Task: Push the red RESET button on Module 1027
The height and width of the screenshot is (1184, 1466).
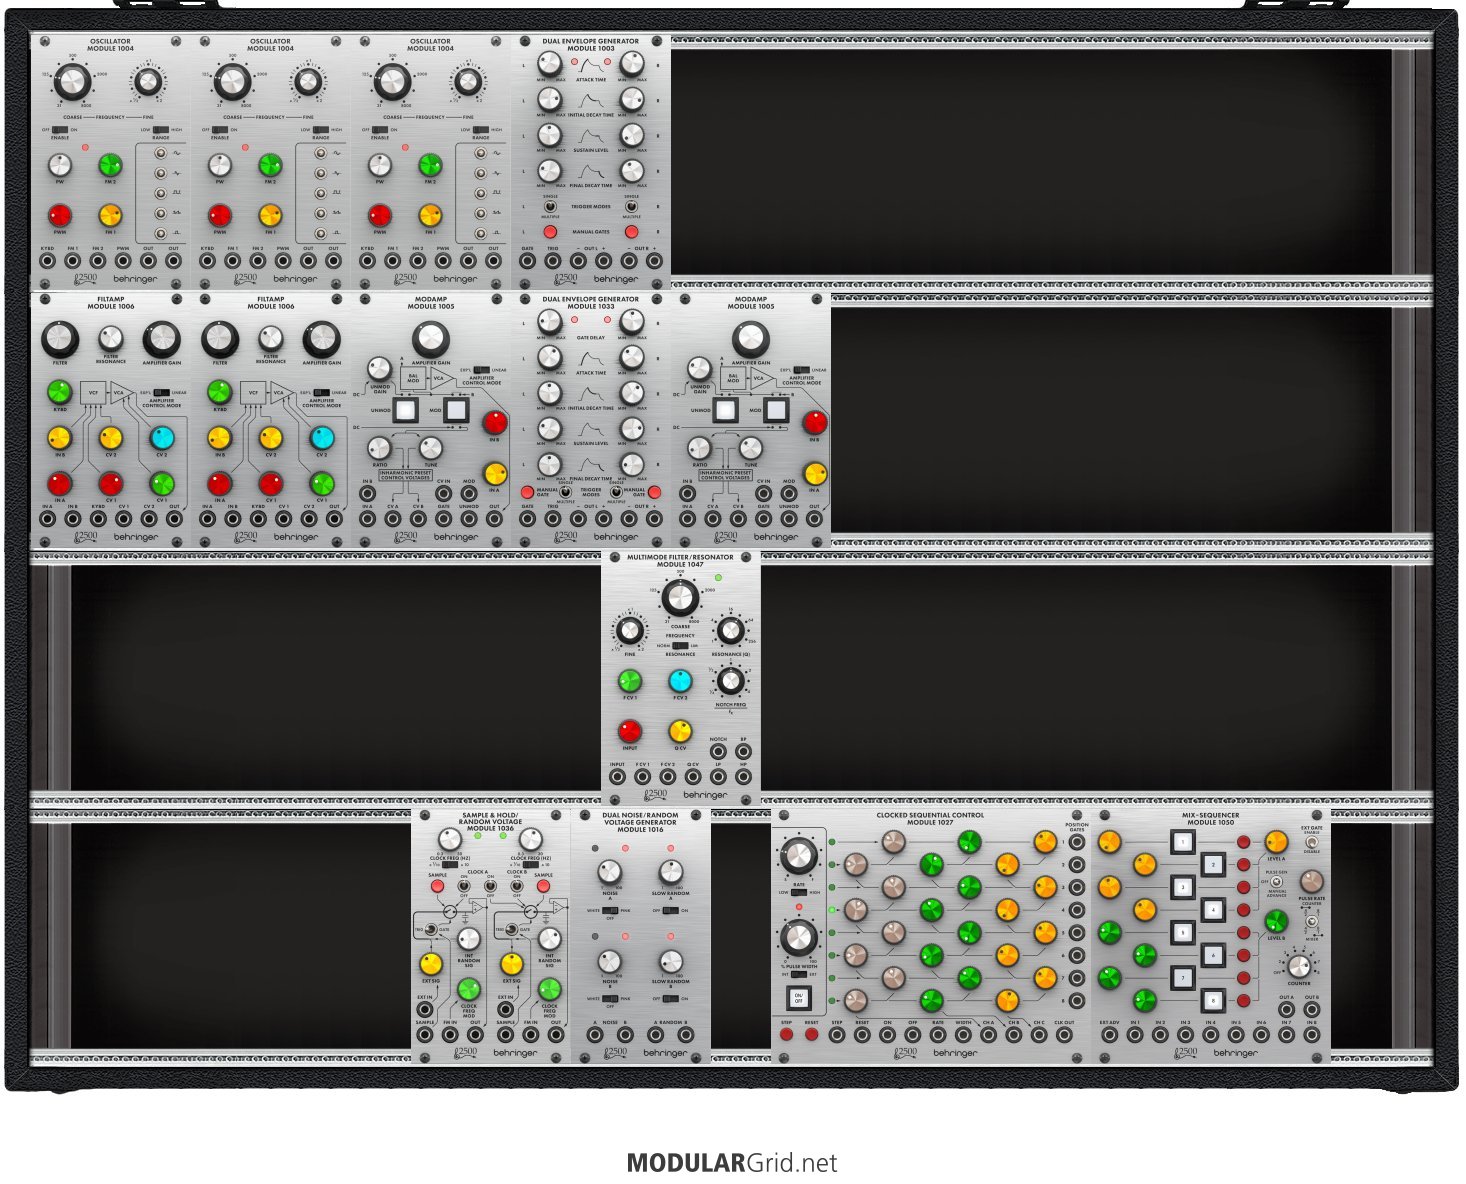Action: tap(811, 1035)
